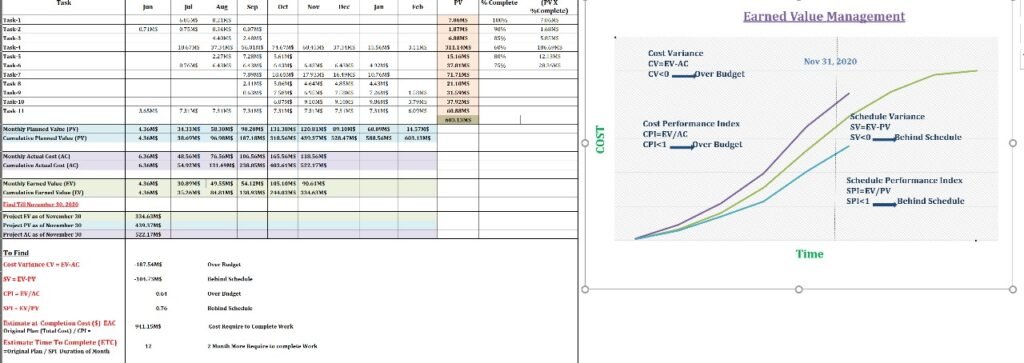This screenshot has width=1024, height=363.
Task: Click the chart's bottom-center selection handle
Action: click(x=798, y=289)
